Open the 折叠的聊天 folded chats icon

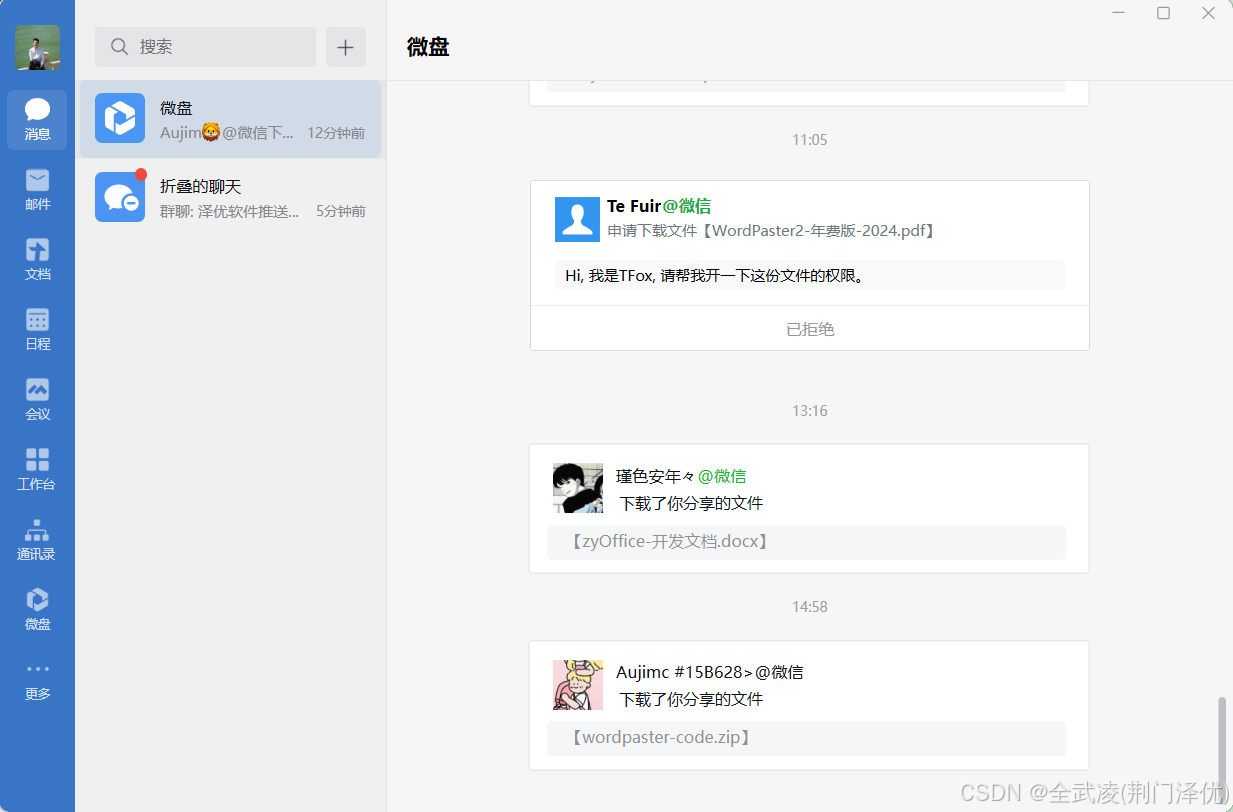point(120,197)
